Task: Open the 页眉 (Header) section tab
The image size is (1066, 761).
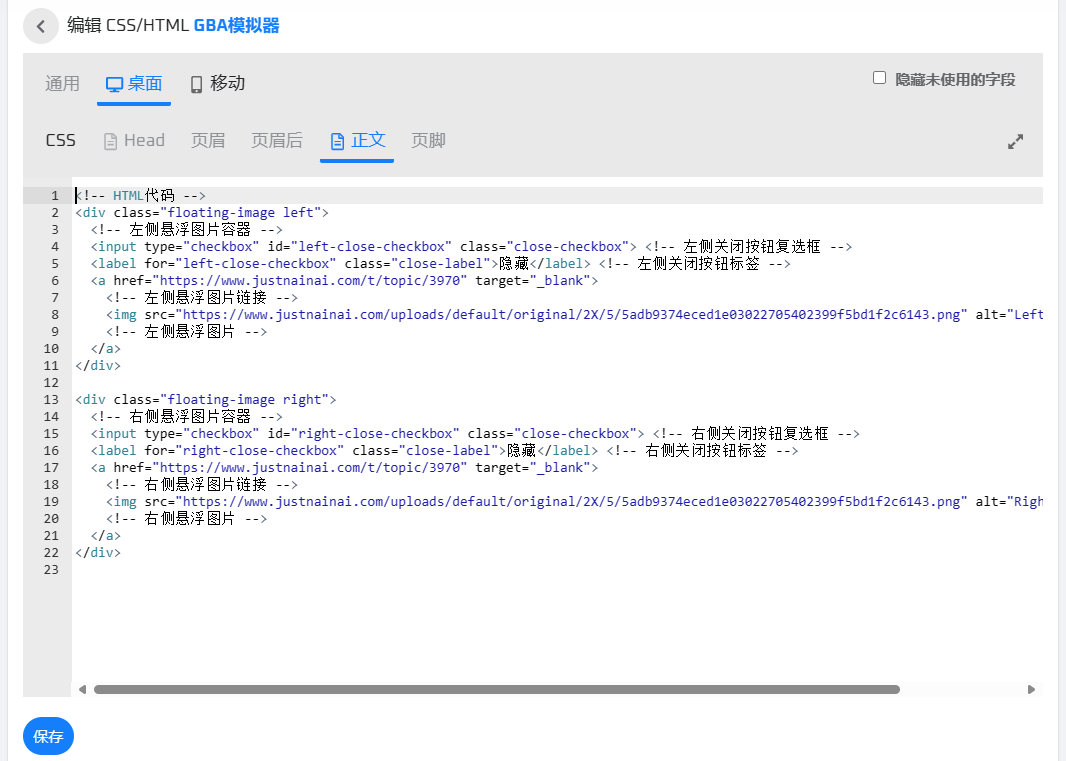Action: tap(208, 141)
